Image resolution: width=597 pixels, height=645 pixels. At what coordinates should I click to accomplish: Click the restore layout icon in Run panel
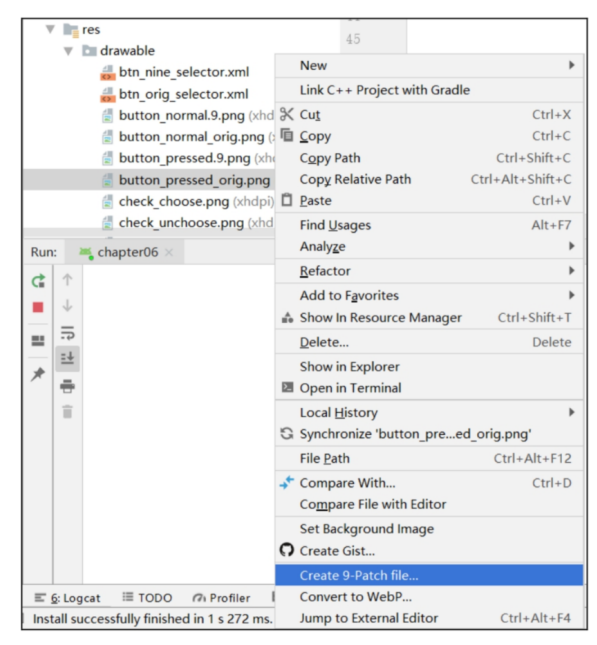pyautogui.click(x=38, y=341)
